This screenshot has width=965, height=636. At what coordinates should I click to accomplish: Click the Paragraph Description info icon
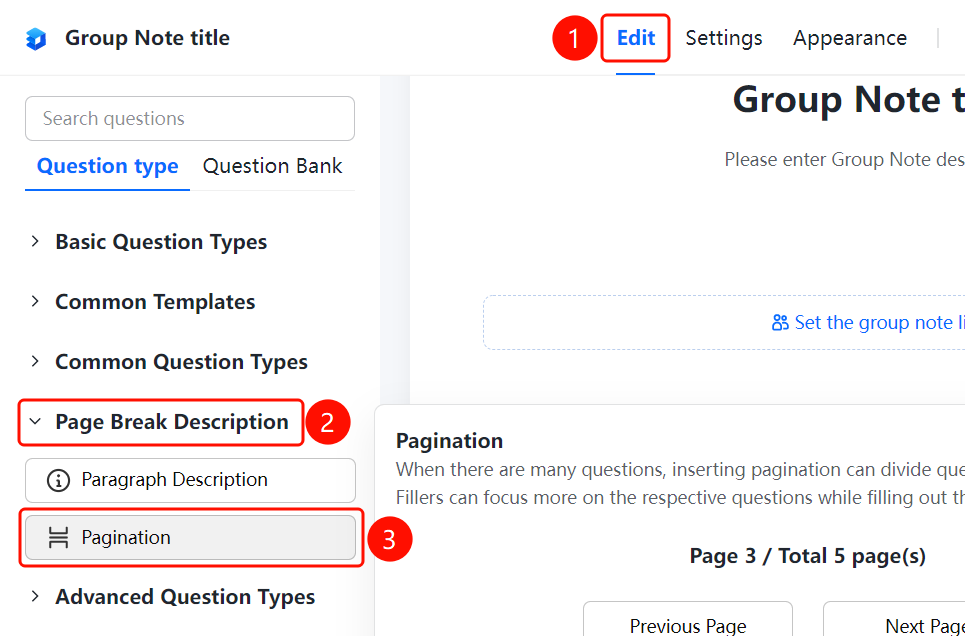click(58, 480)
